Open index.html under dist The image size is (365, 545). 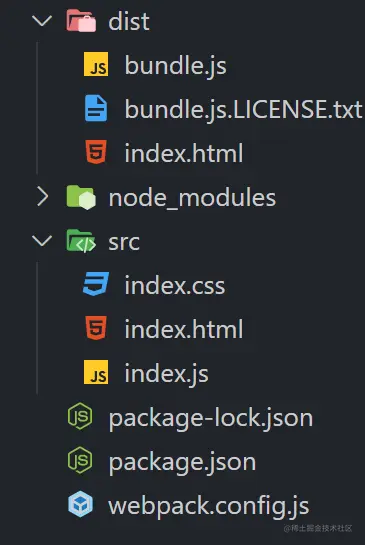click(x=184, y=153)
